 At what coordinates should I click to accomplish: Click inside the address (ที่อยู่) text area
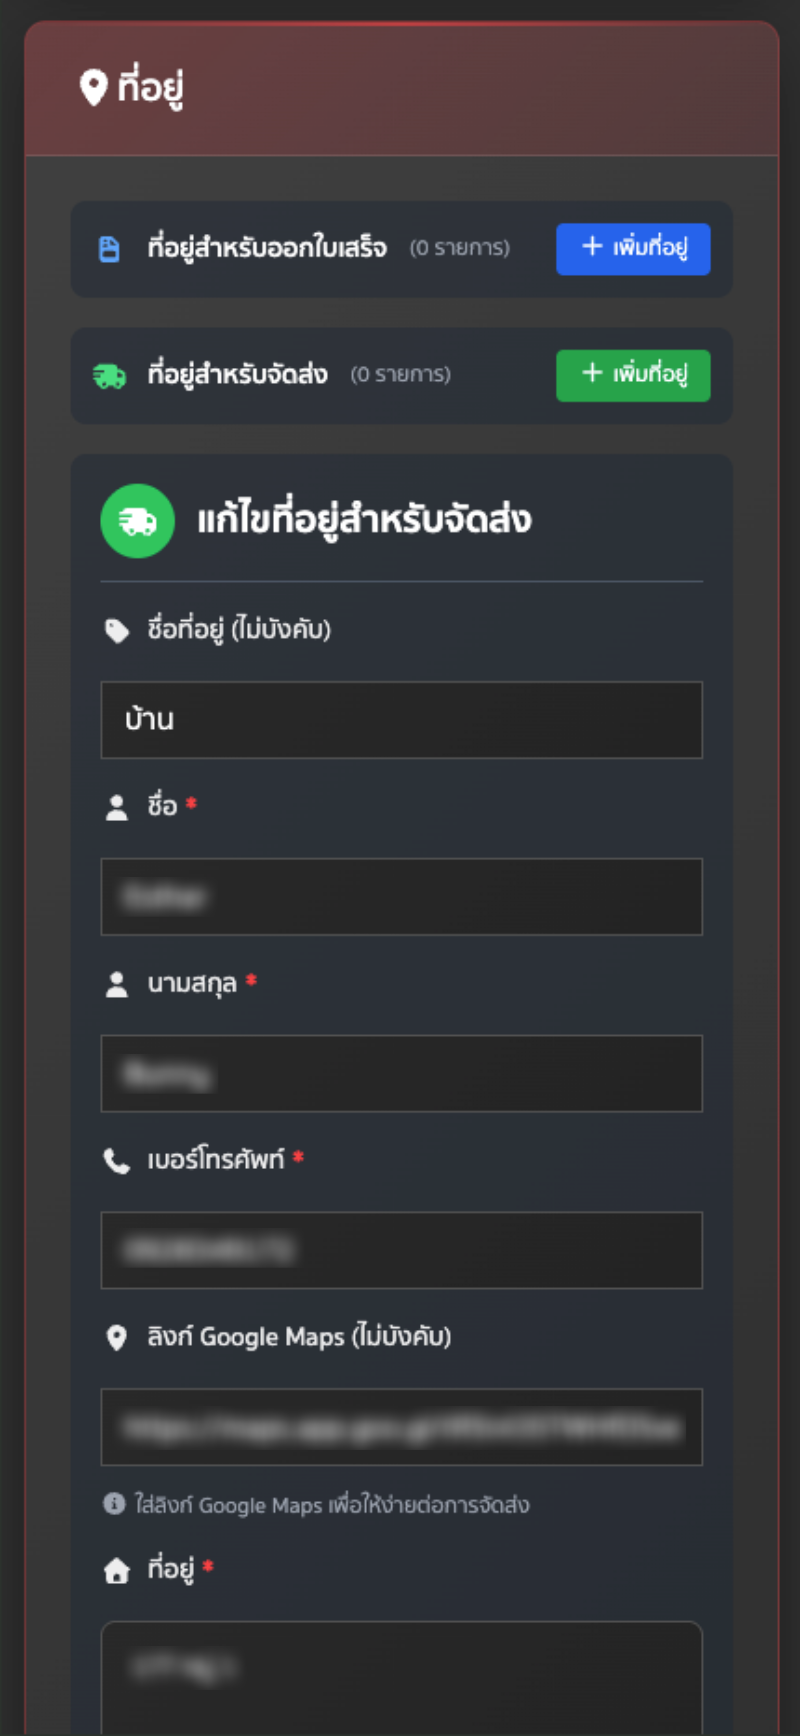click(401, 1678)
